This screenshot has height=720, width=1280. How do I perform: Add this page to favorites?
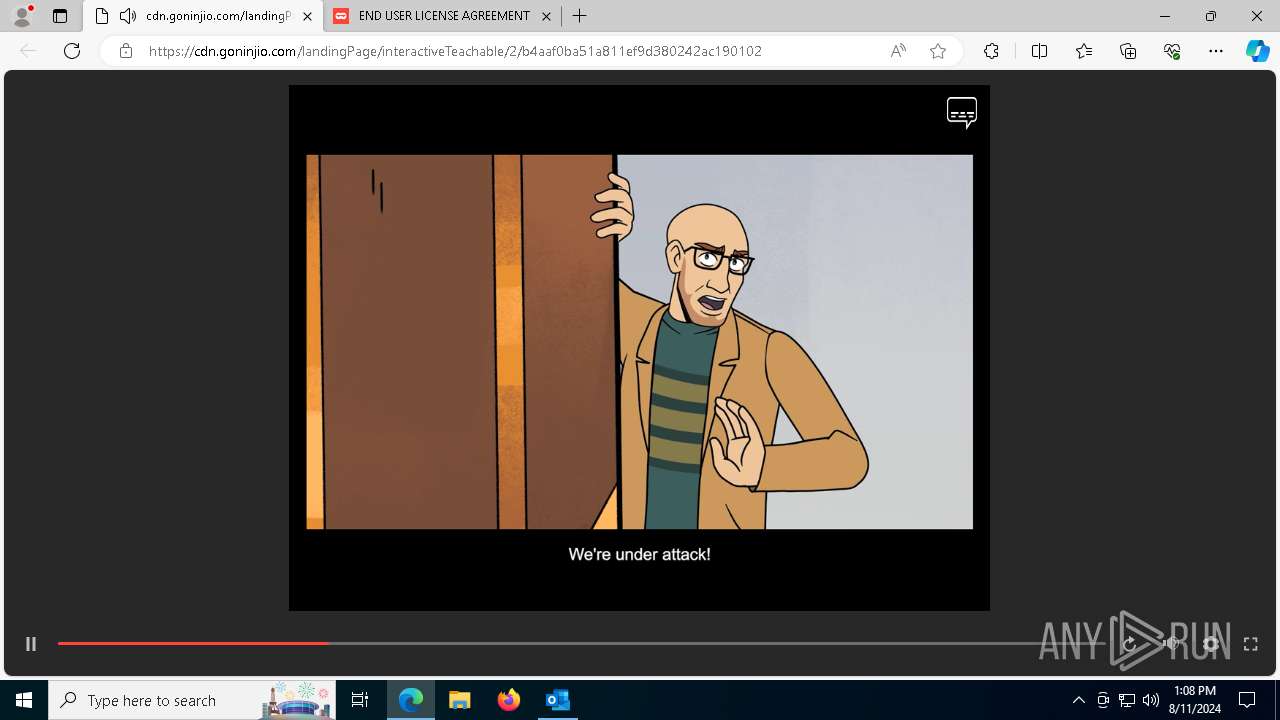tap(938, 51)
